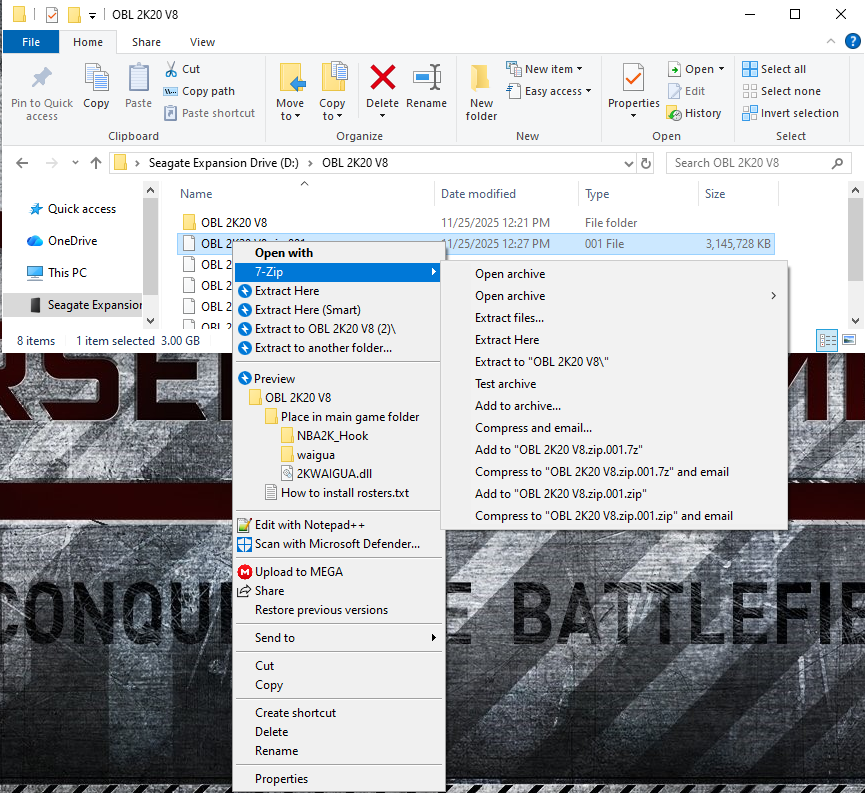Click 2KWAIGUA.dll in preview tree

pyautogui.click(x=334, y=473)
